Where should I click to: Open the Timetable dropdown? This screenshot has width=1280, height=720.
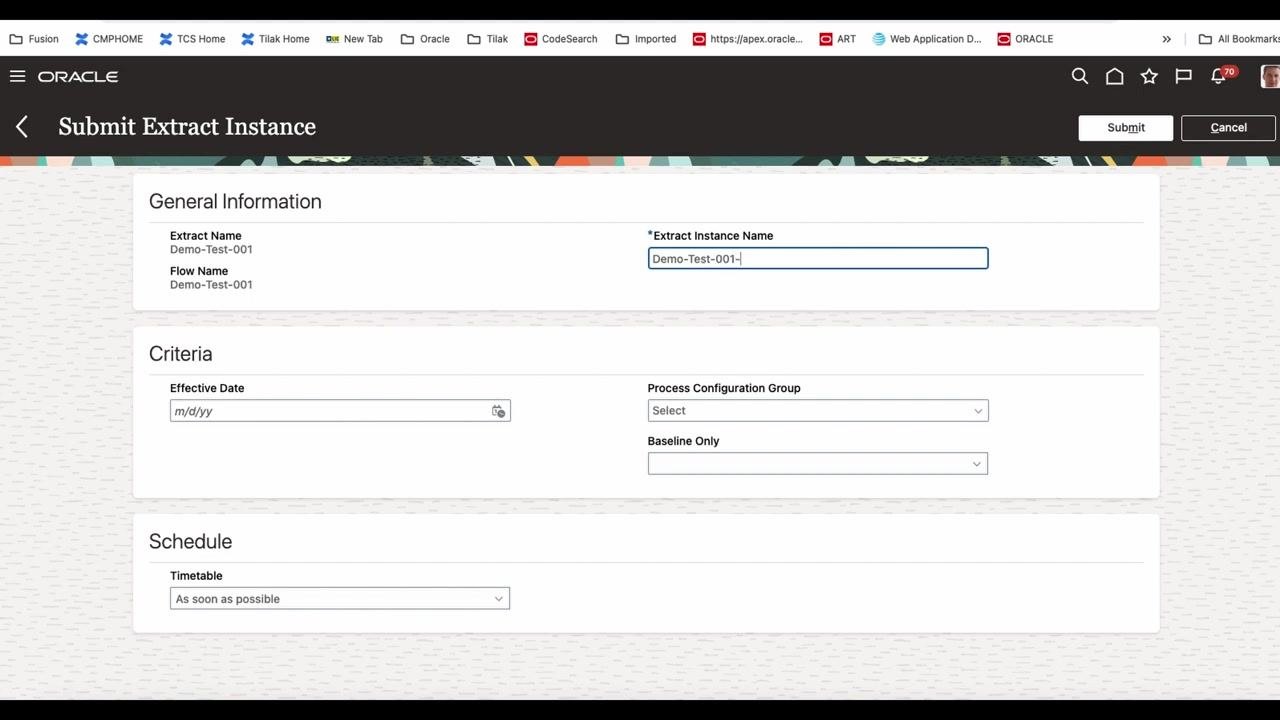coord(340,598)
